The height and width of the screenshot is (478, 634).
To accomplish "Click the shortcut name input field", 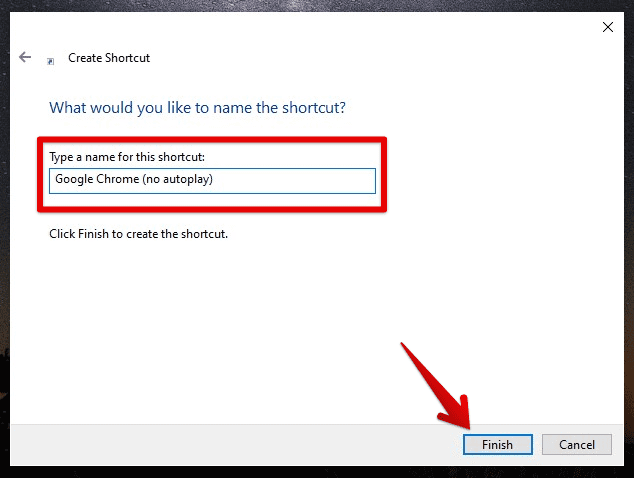I will (212, 181).
